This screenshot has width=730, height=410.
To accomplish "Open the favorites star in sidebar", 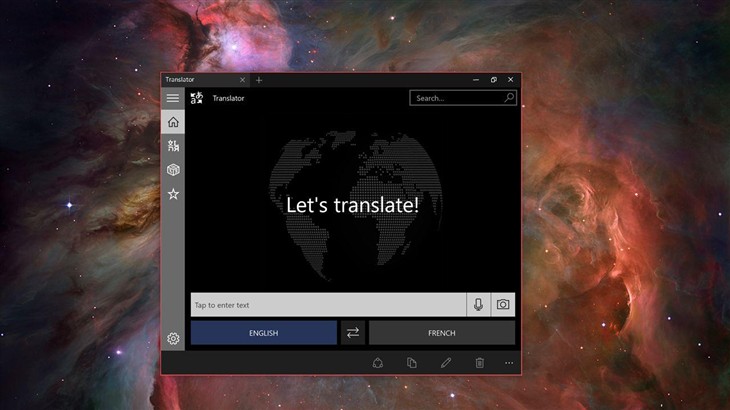I will coord(173,194).
